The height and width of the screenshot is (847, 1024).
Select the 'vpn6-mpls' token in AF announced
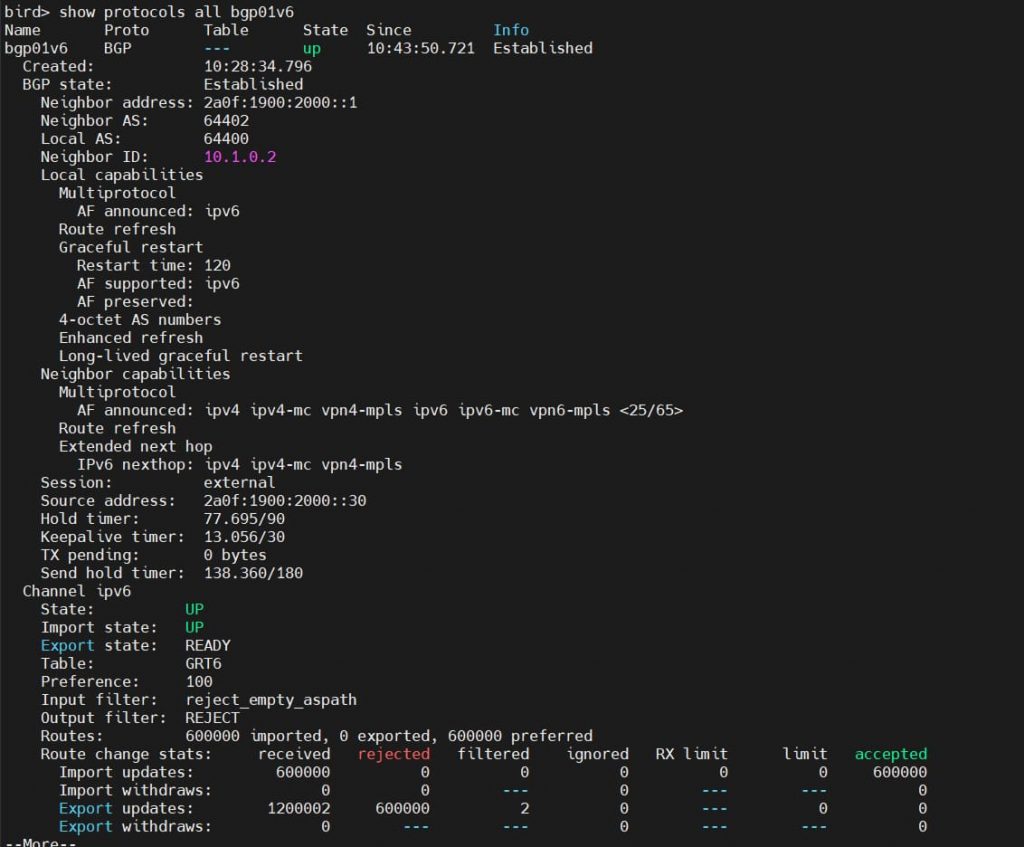[569, 411]
